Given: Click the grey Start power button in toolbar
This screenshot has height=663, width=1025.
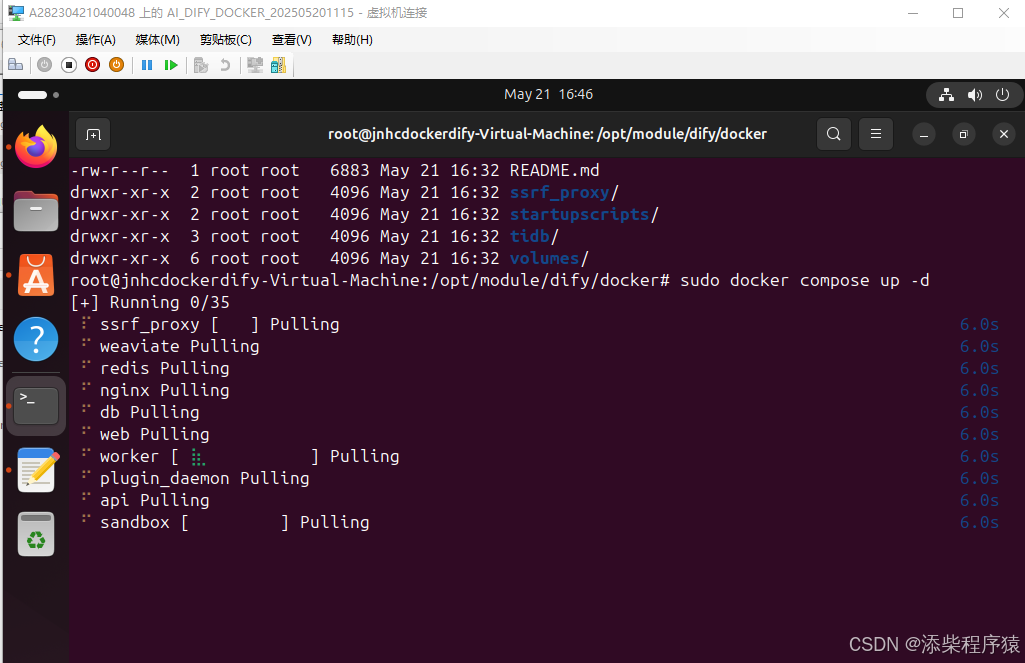Looking at the screenshot, I should point(44,65).
